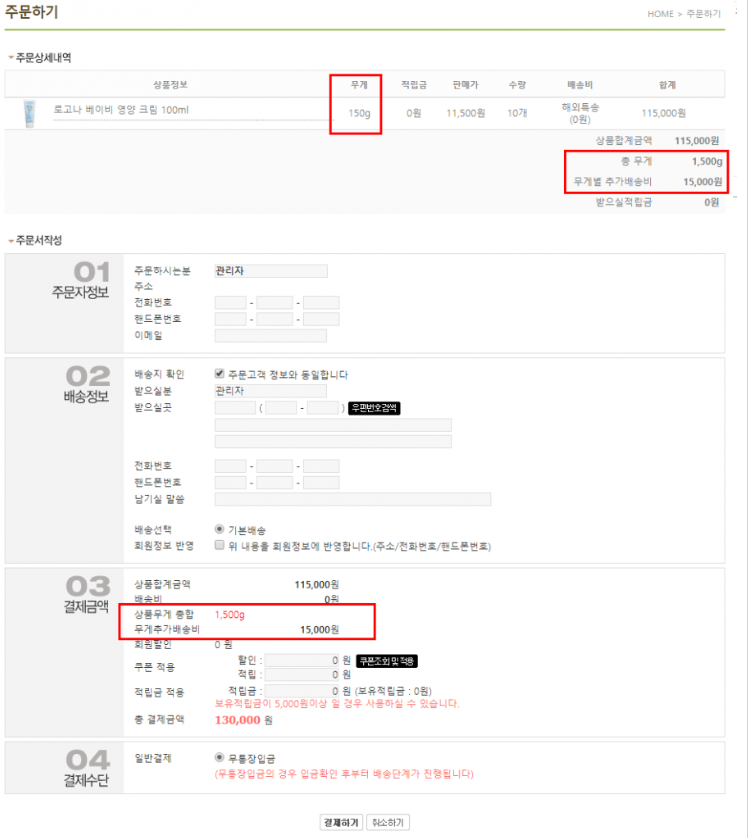
Task: Select 무통장입금 payment option
Action: pyautogui.click(x=219, y=757)
